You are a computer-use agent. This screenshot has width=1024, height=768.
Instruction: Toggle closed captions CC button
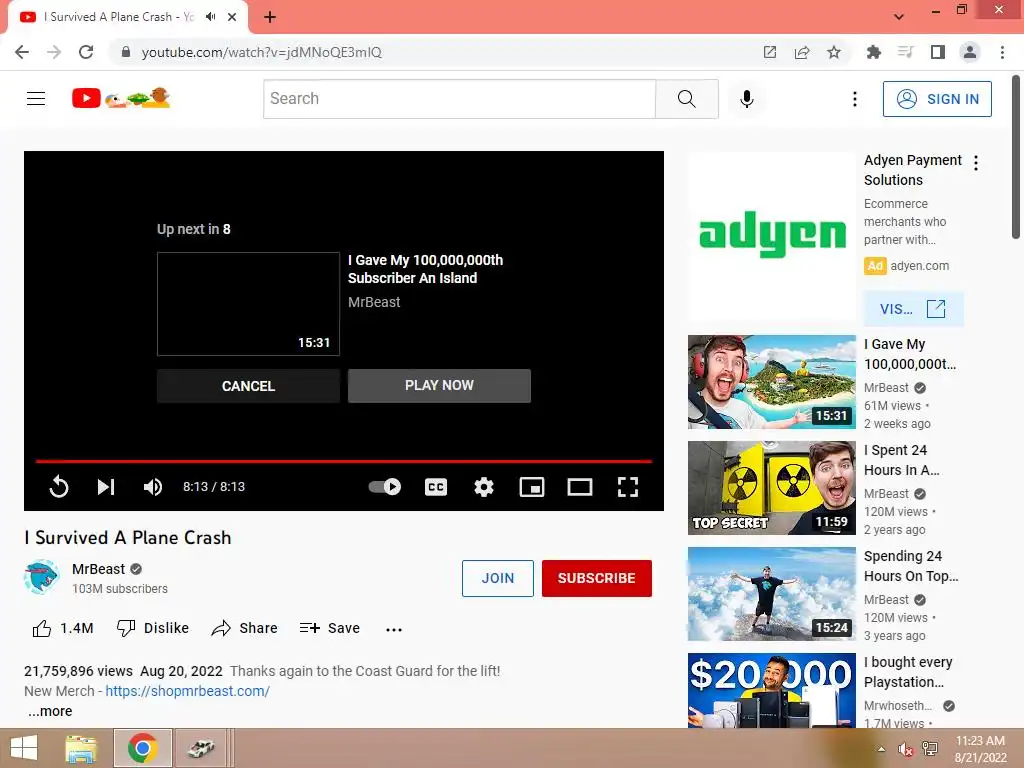436,487
